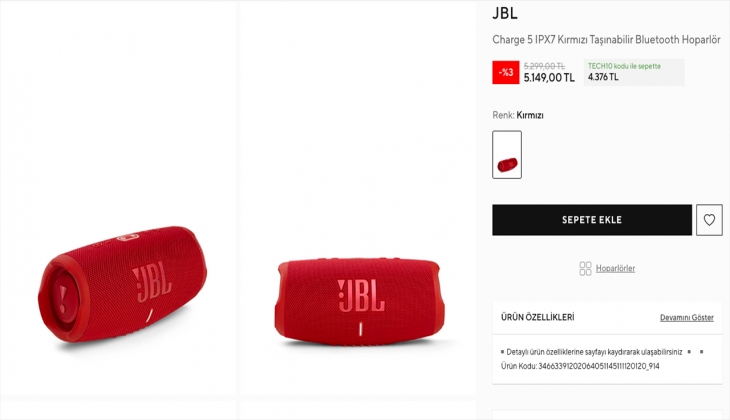The width and height of the screenshot is (730, 420).
Task: Click the crossed-out 5.299,00 TL price
Action: coord(544,66)
